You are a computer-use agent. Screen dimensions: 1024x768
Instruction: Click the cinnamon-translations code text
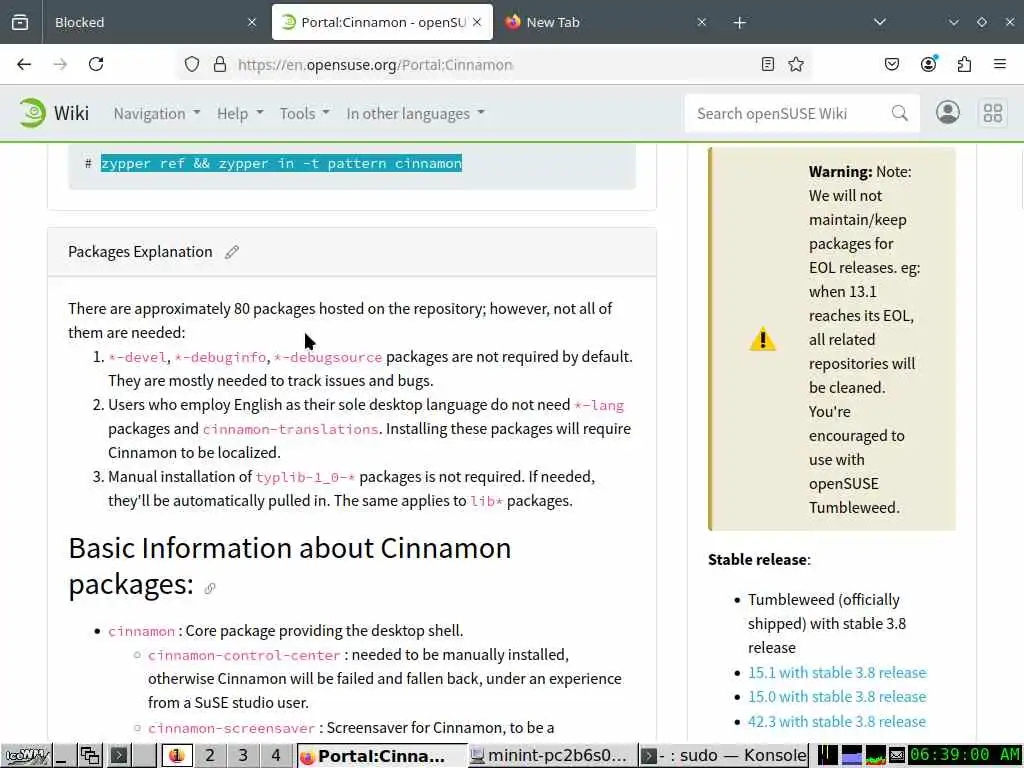tap(291, 429)
